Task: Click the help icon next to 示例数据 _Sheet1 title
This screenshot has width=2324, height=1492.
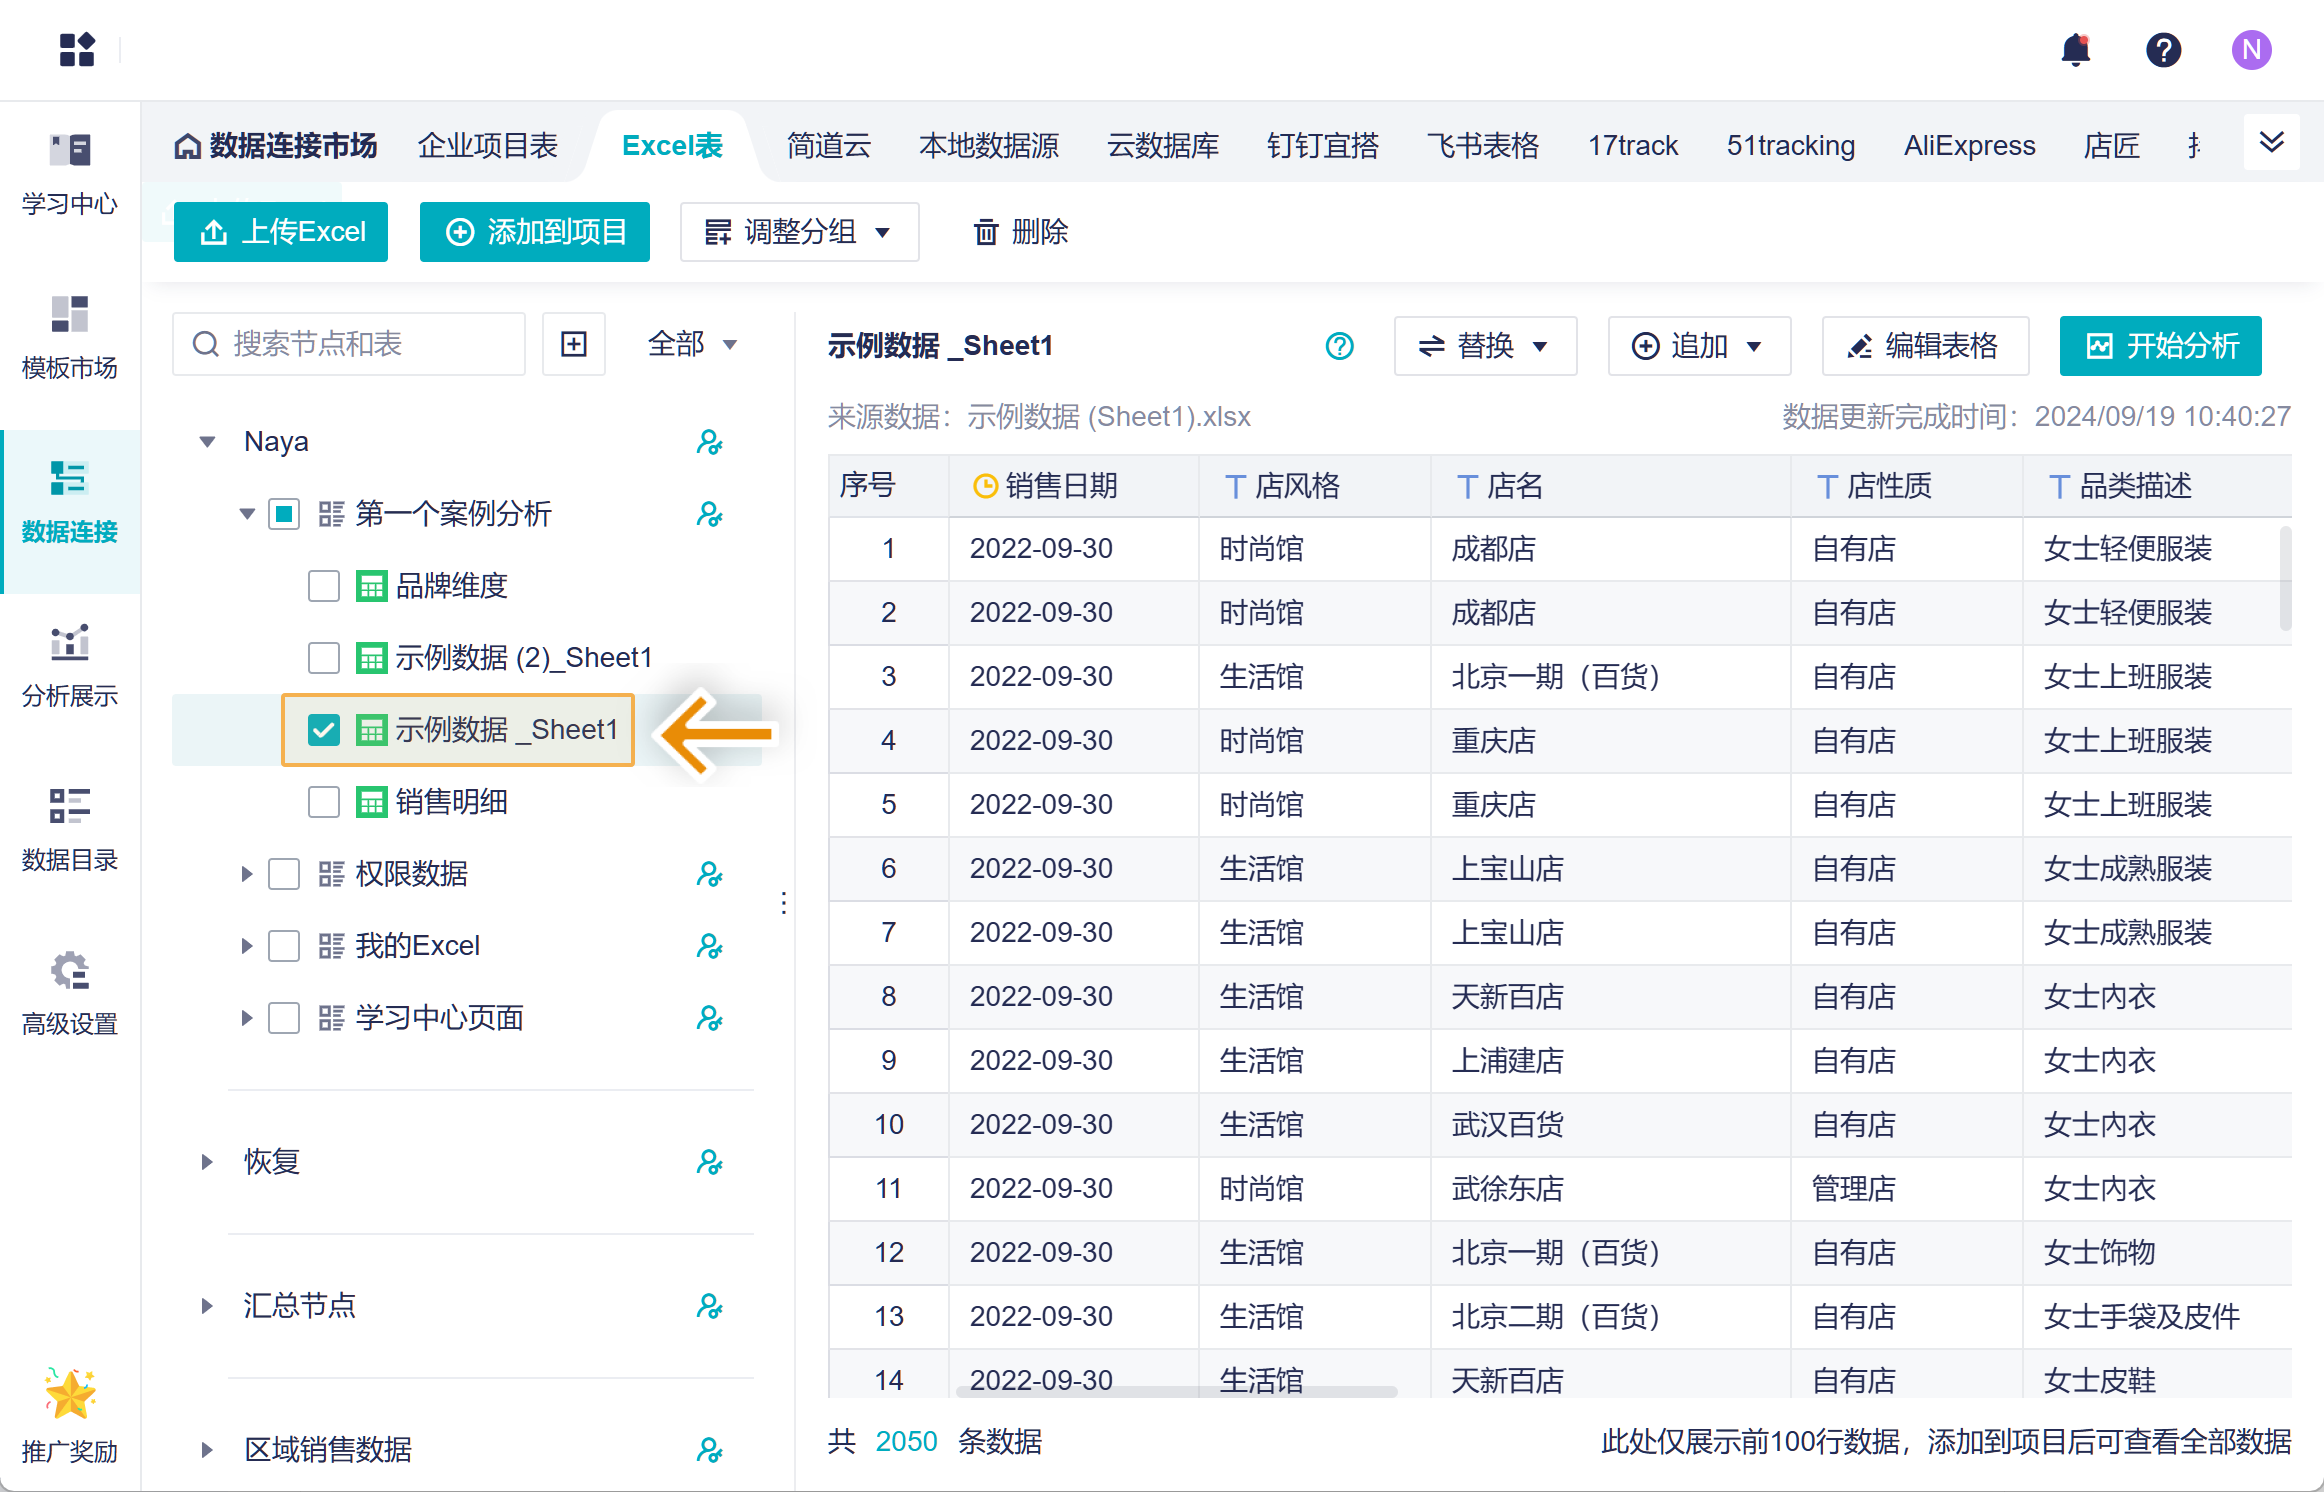Action: [1339, 346]
